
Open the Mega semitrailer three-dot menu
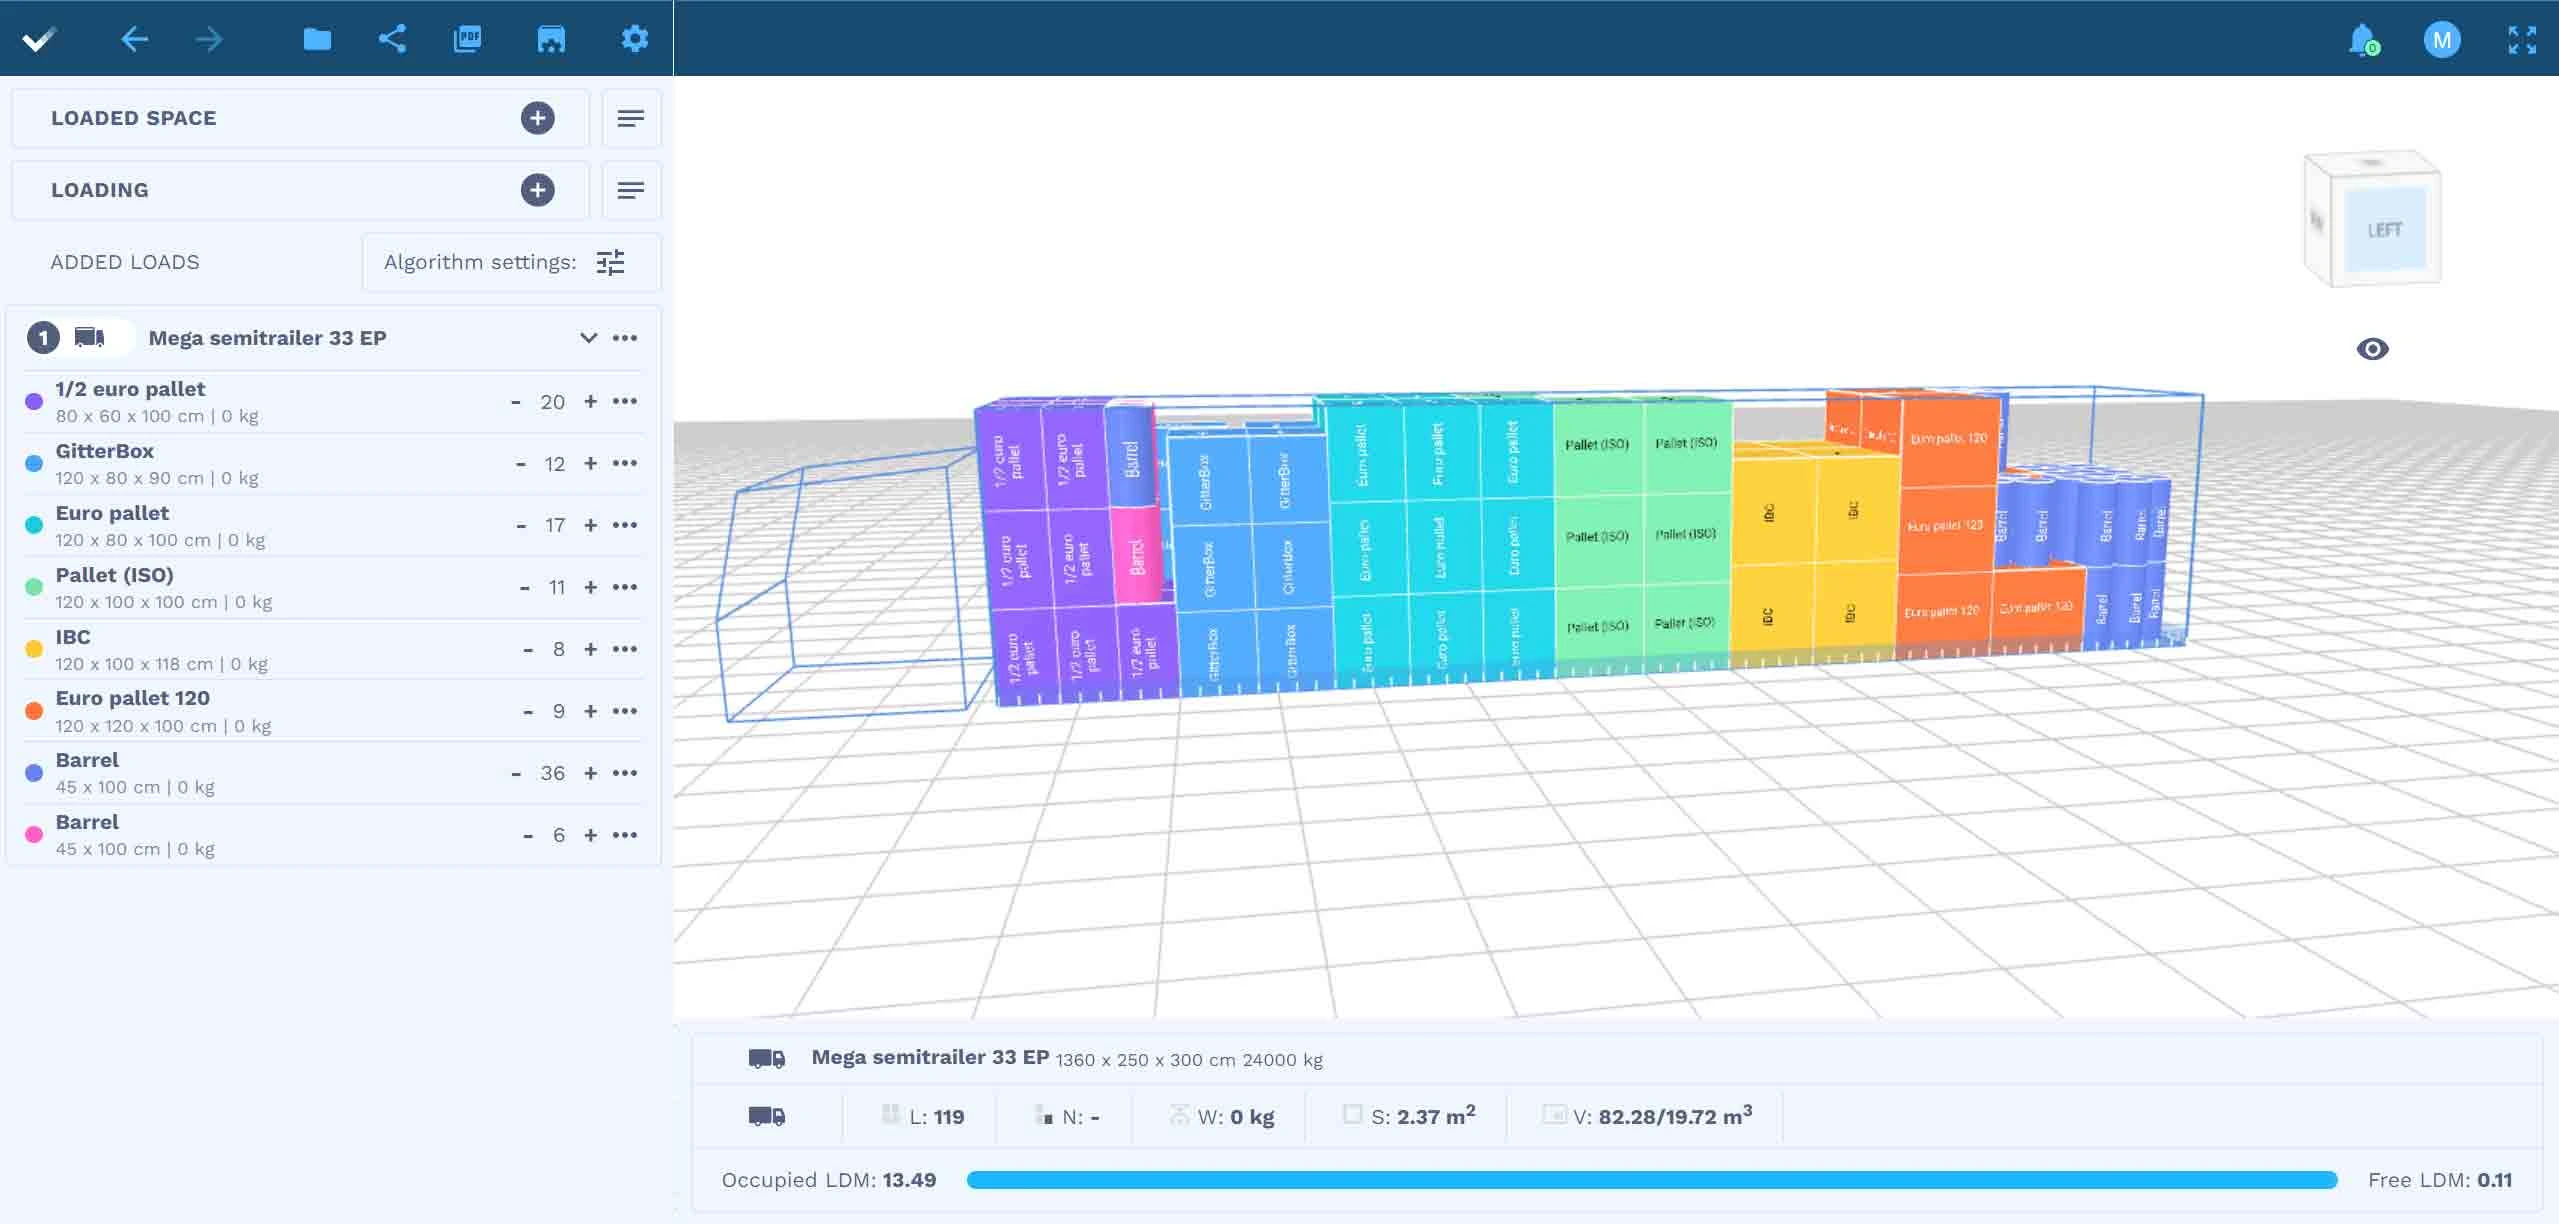click(x=625, y=338)
